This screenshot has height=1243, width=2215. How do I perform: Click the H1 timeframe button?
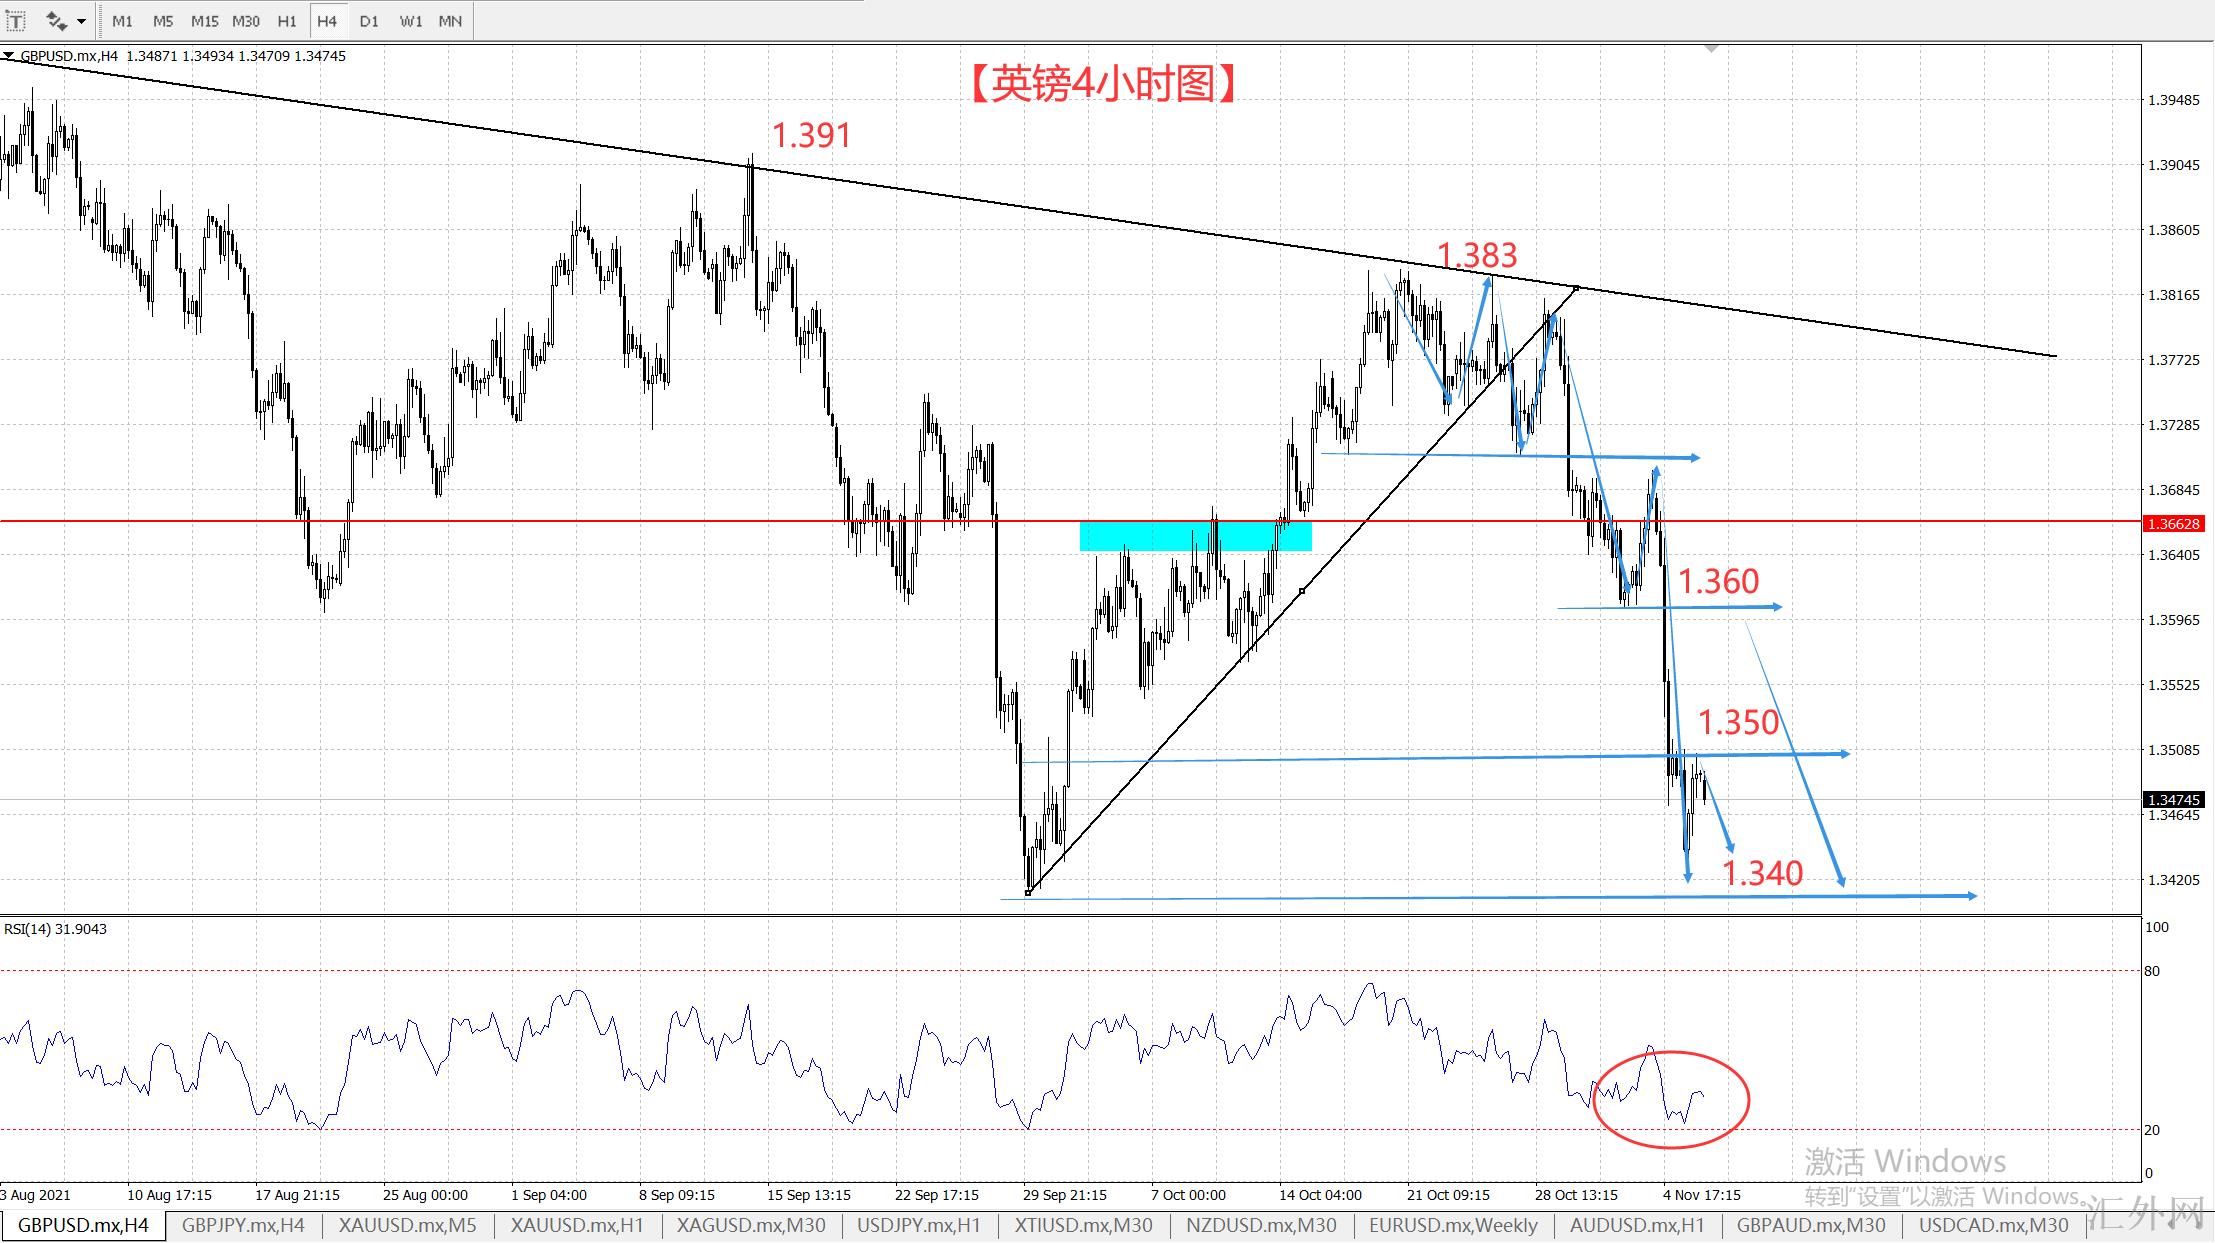287,20
